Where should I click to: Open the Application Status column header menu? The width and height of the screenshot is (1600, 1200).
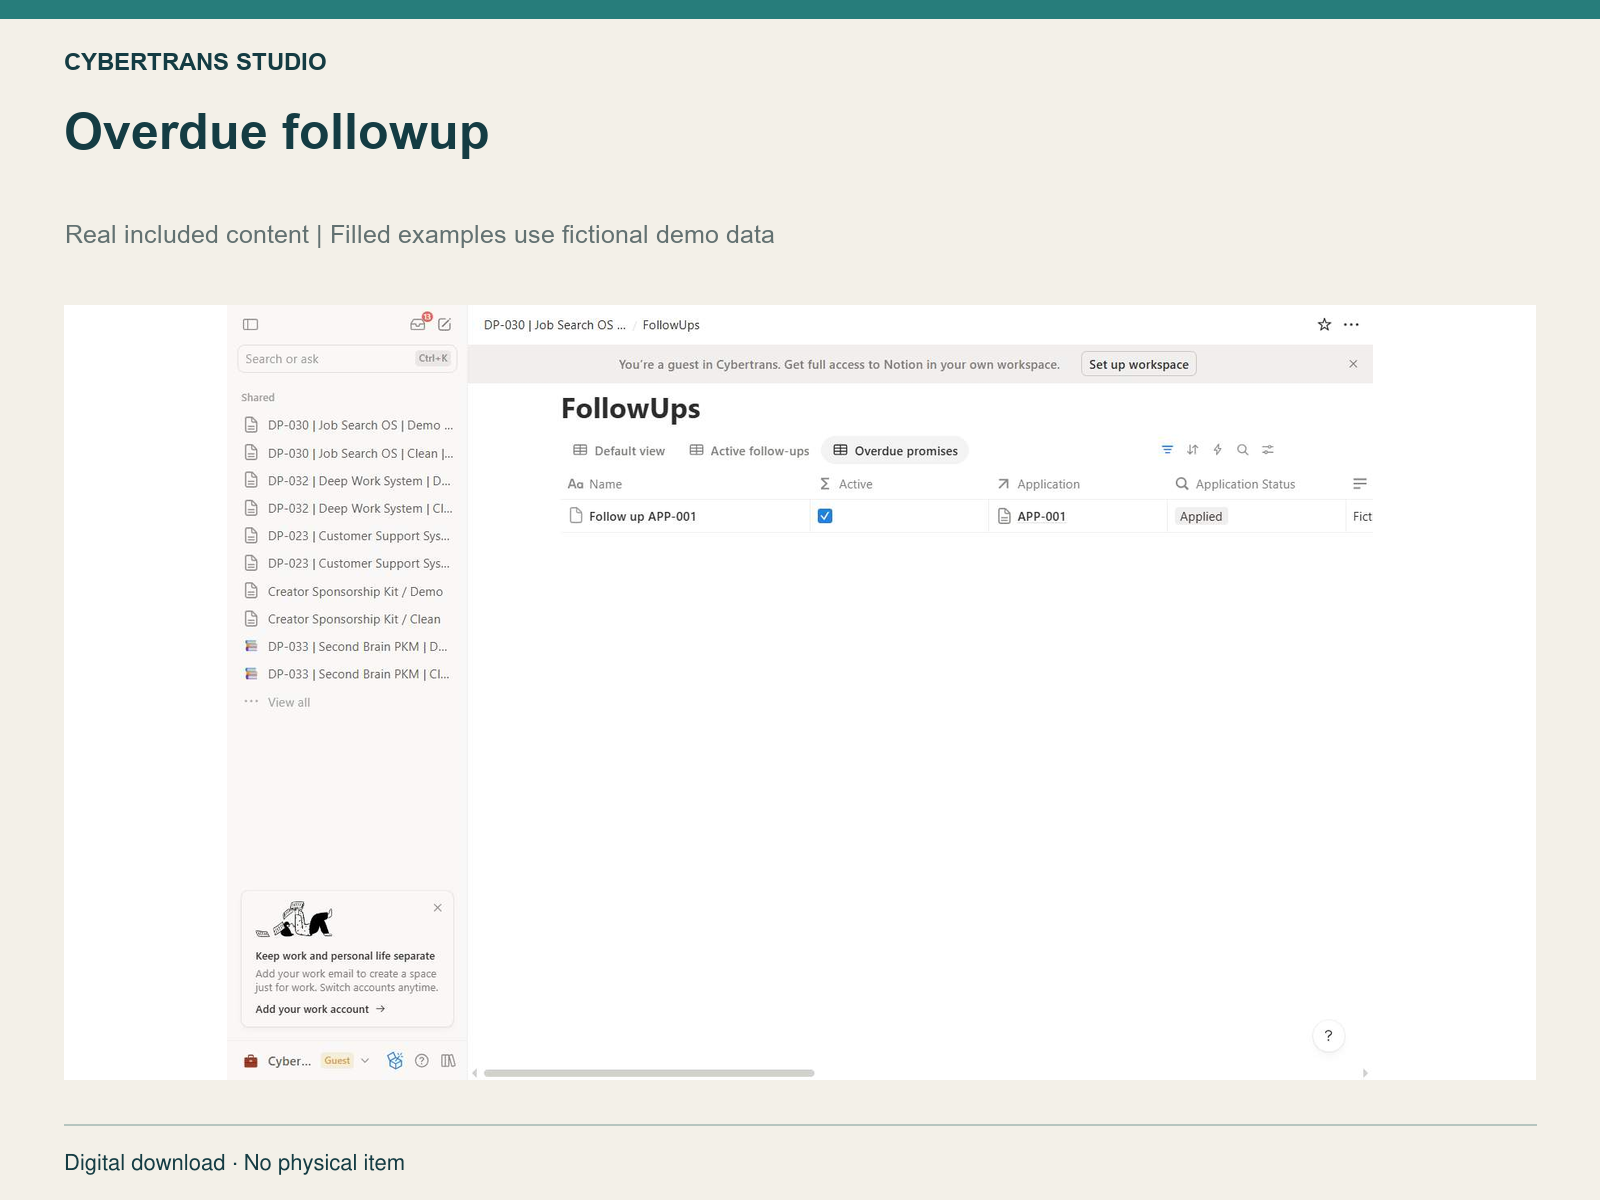(x=1235, y=484)
